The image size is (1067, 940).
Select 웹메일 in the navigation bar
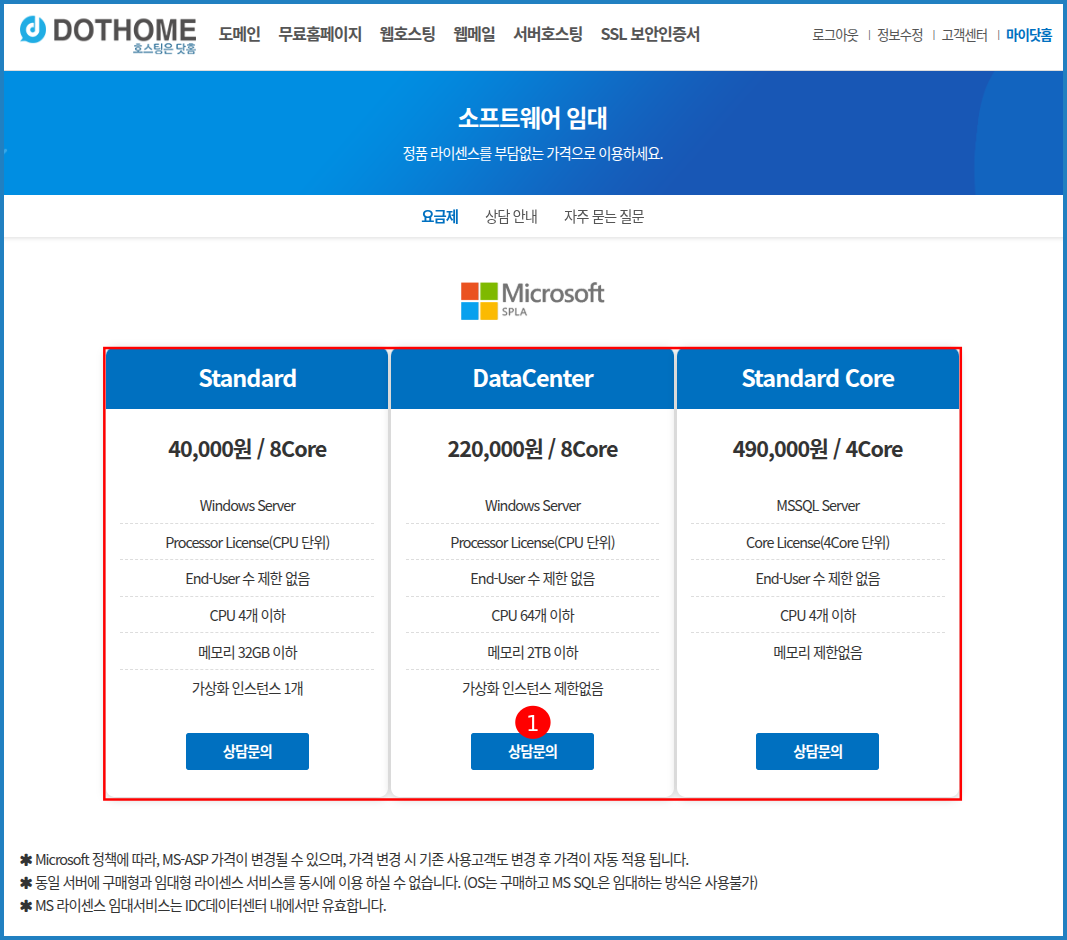[474, 35]
